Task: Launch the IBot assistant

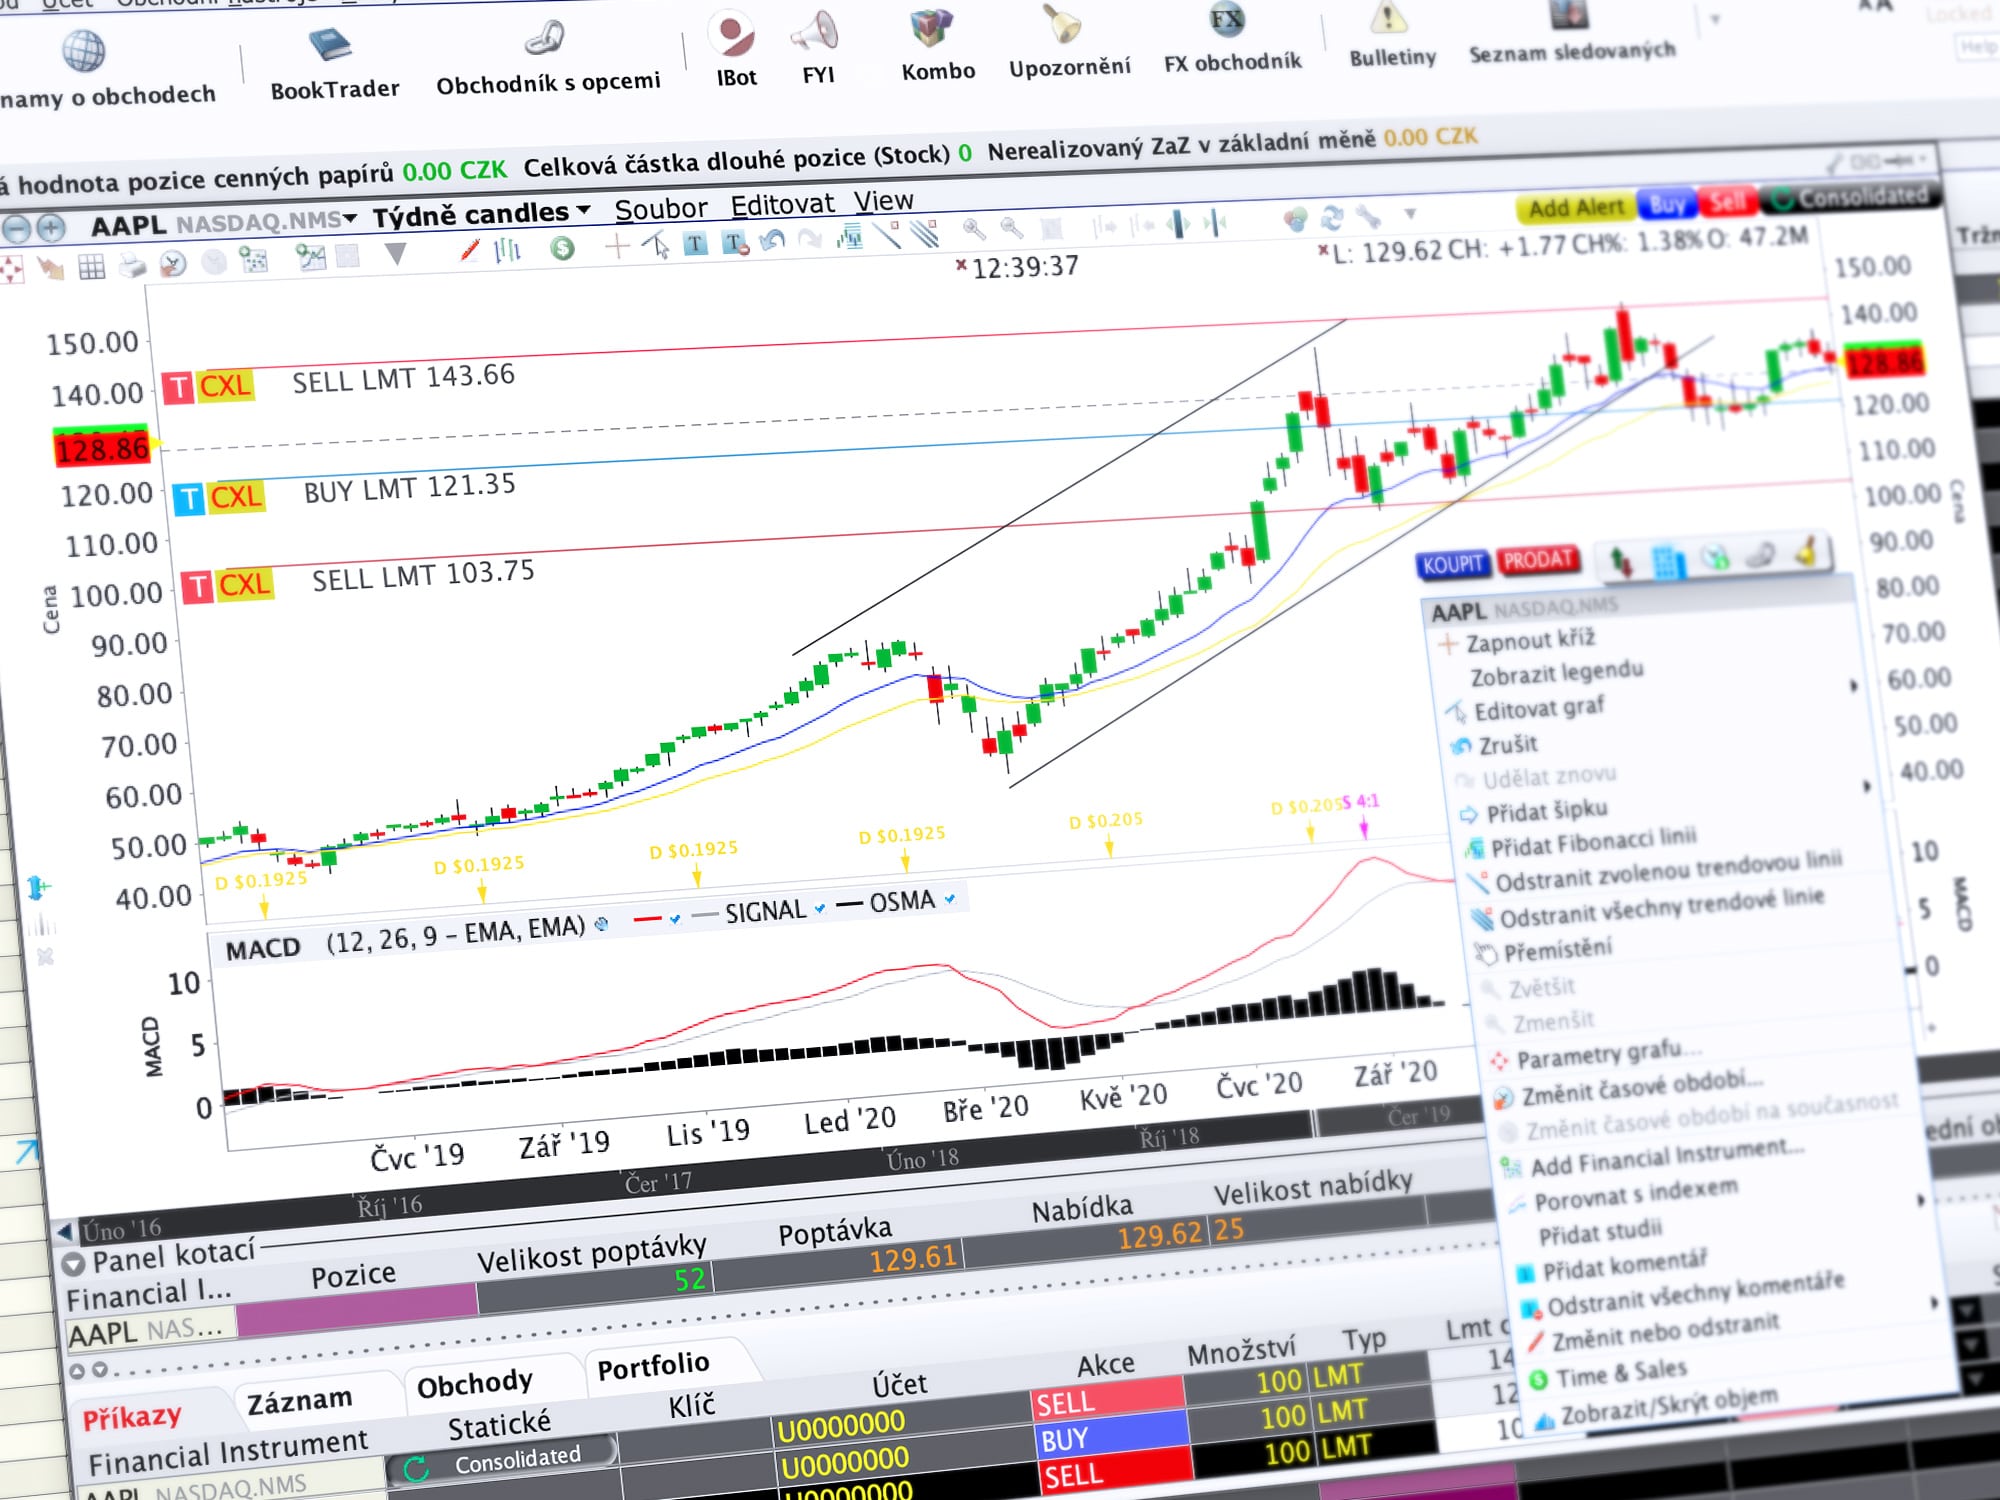Action: coord(736,50)
